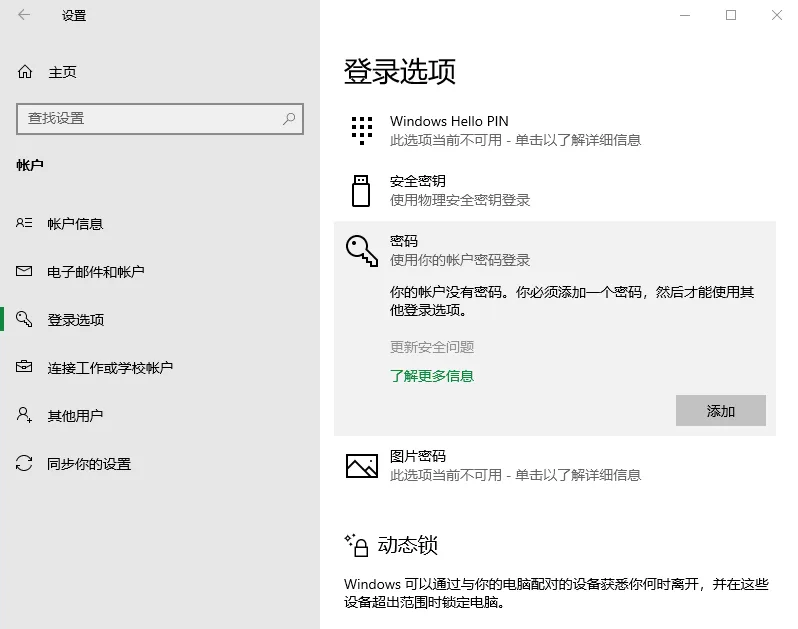Screen dimensions: 798x629
Task: Expand the 安全密钥 option
Action: coord(418,181)
